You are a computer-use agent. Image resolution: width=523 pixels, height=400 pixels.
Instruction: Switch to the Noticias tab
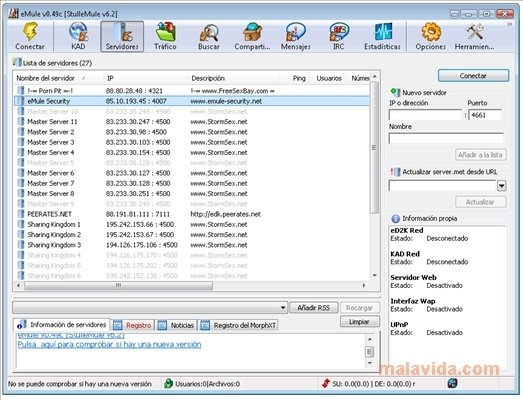(x=177, y=325)
